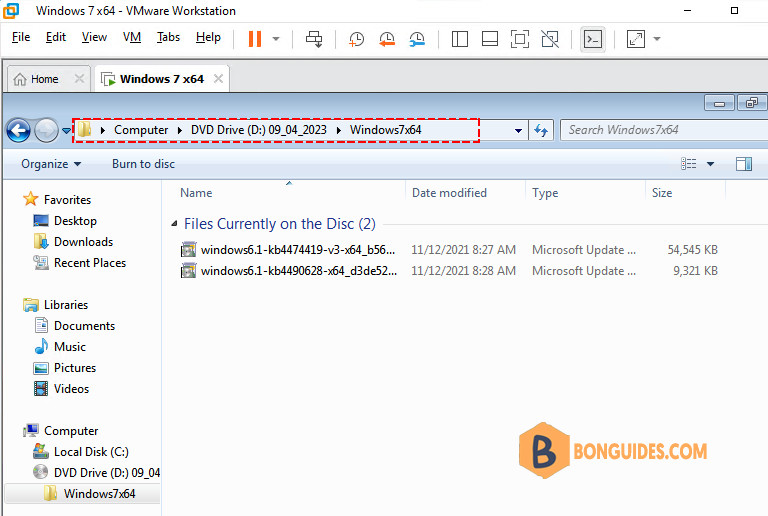Minimize the Explorer window inside VM

click(719, 103)
